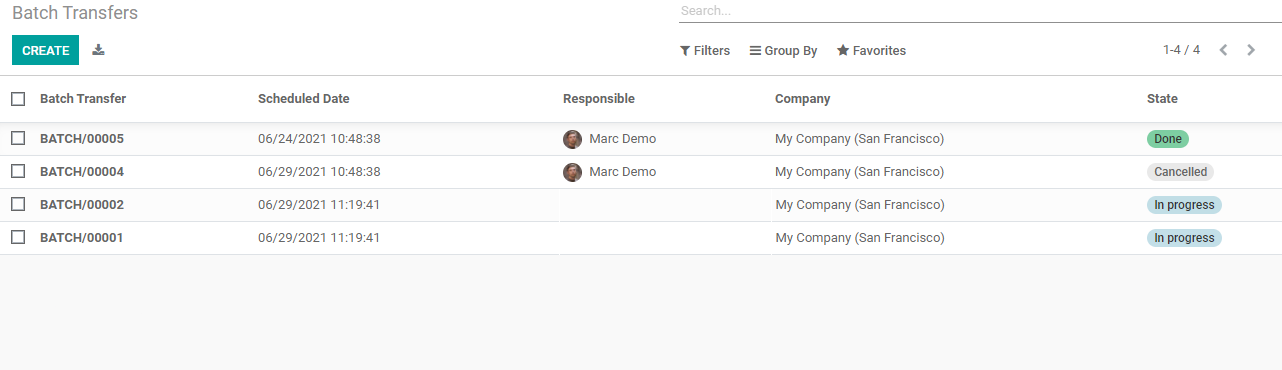This screenshot has width=1282, height=370.
Task: Expand the Group By menu
Action: pyautogui.click(x=783, y=50)
